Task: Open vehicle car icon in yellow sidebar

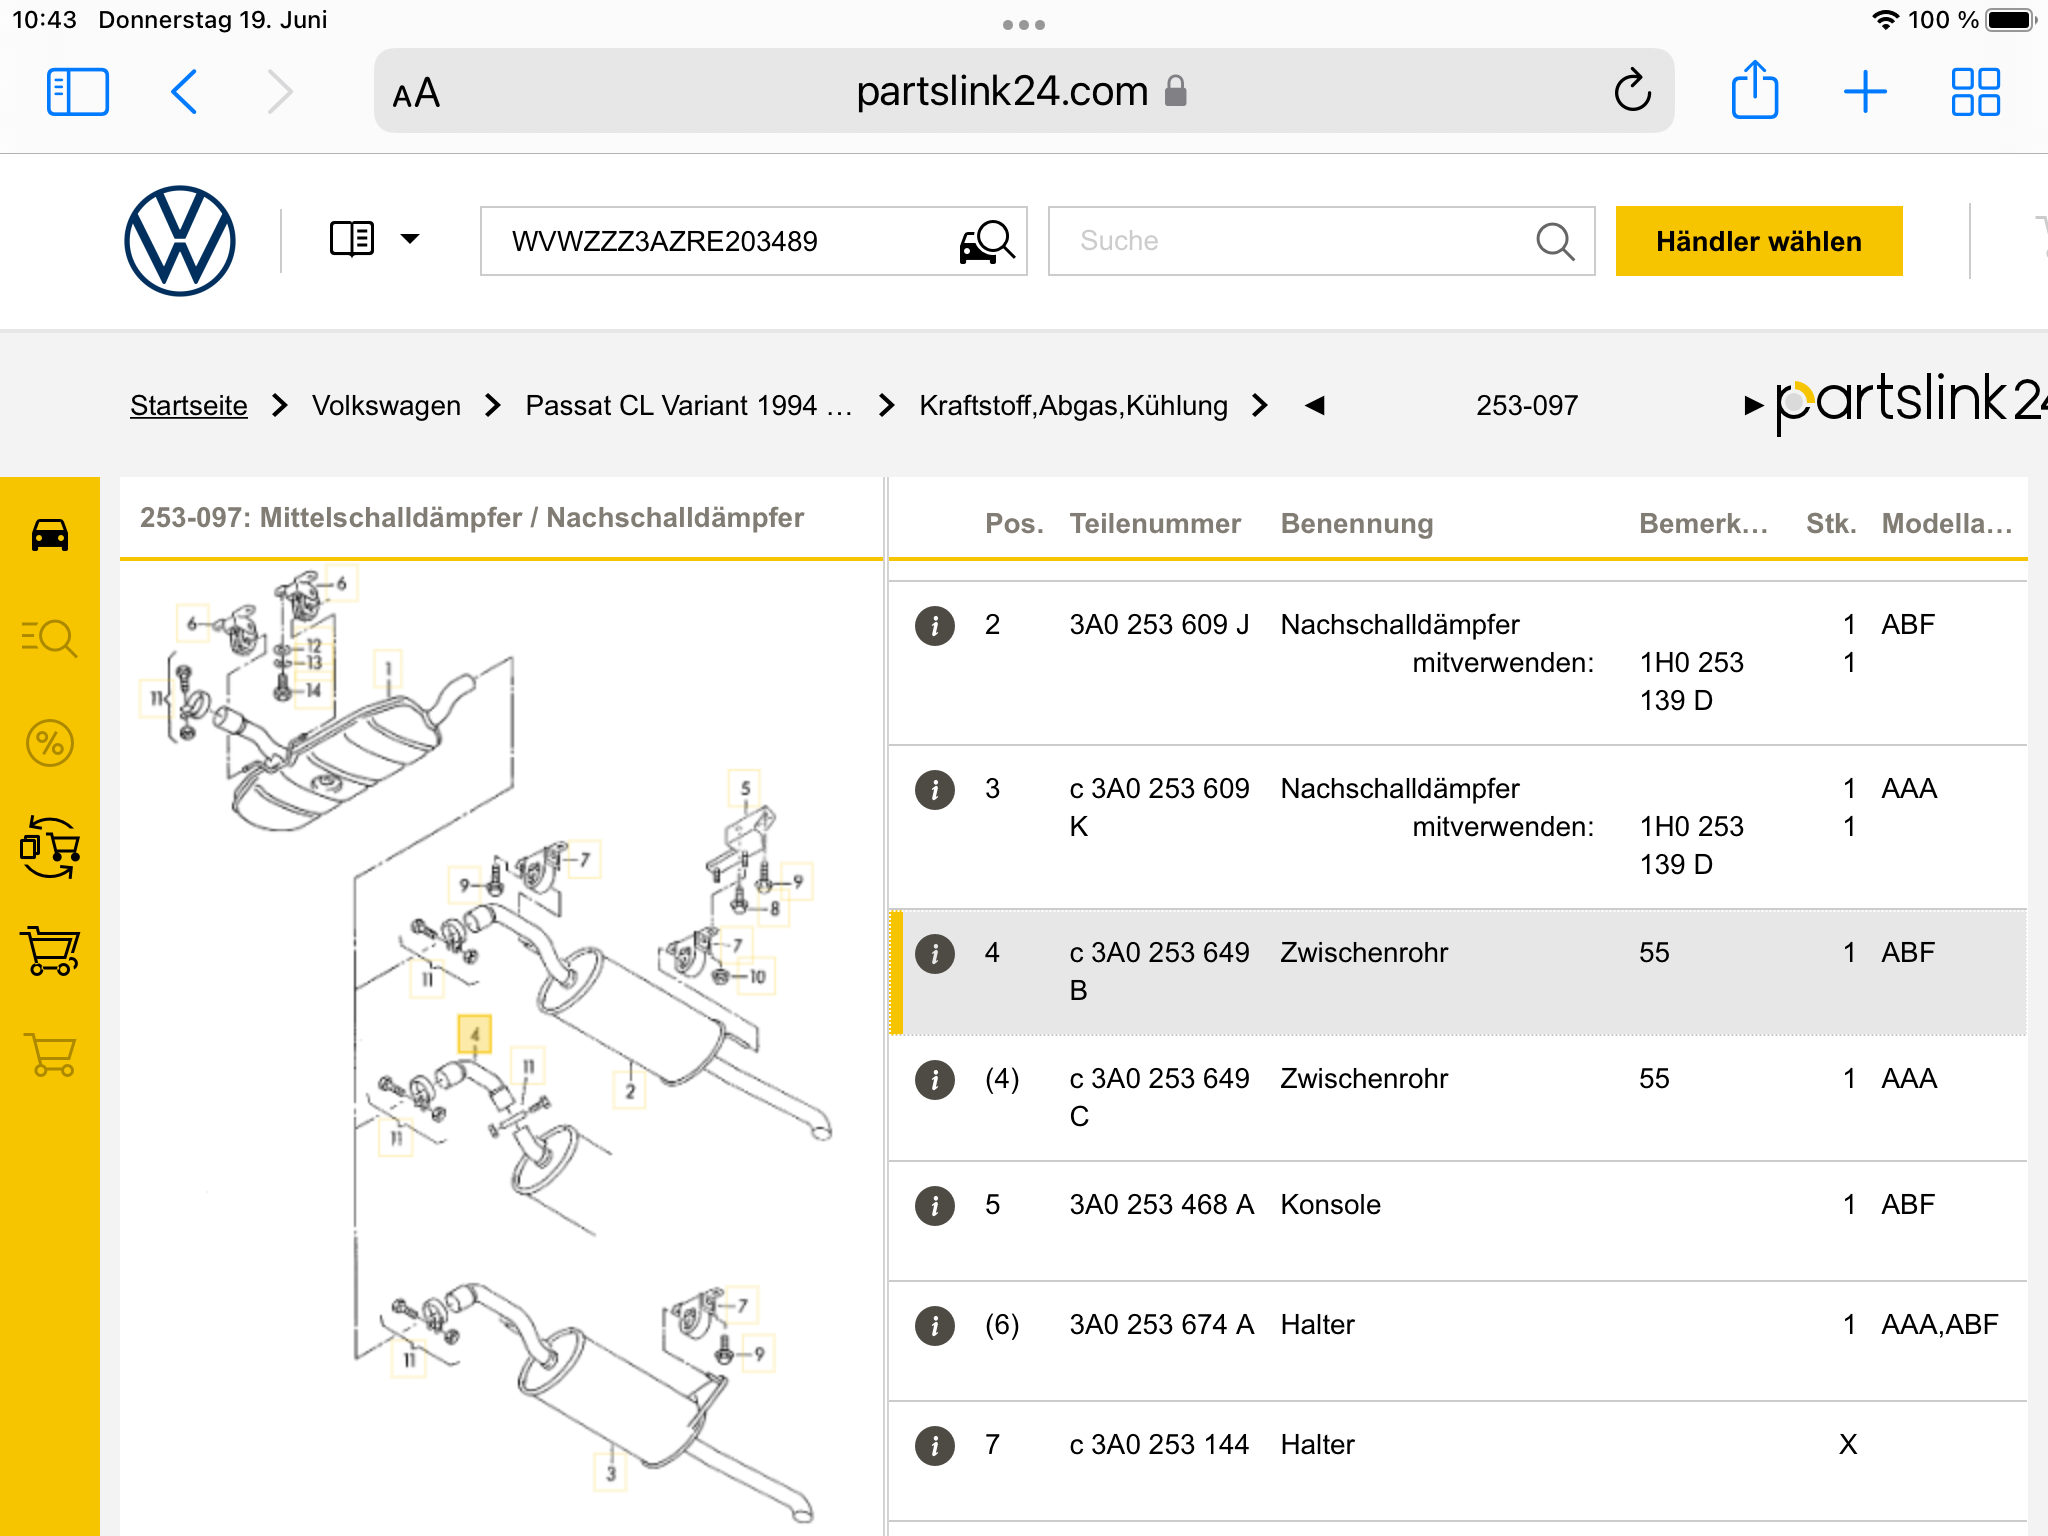Action: click(x=50, y=535)
